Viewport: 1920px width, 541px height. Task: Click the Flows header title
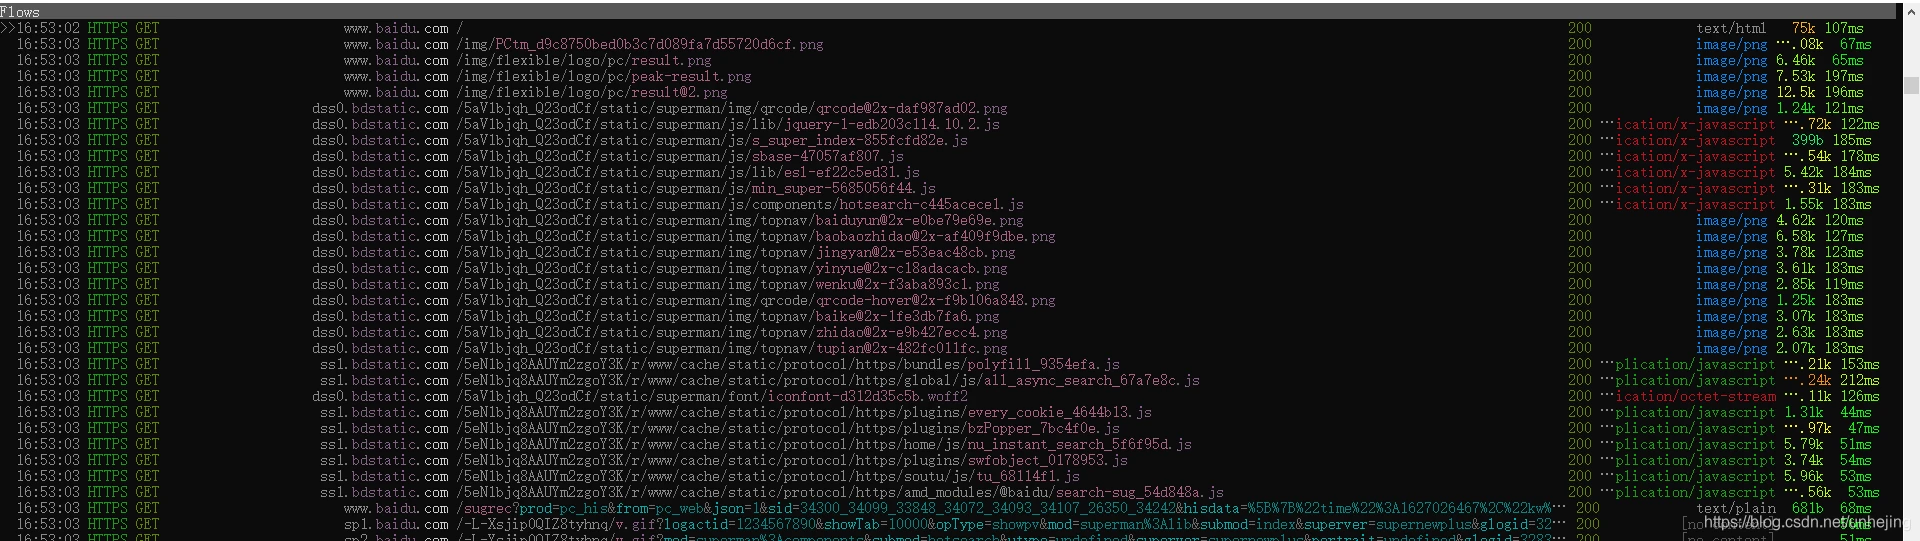tap(20, 12)
